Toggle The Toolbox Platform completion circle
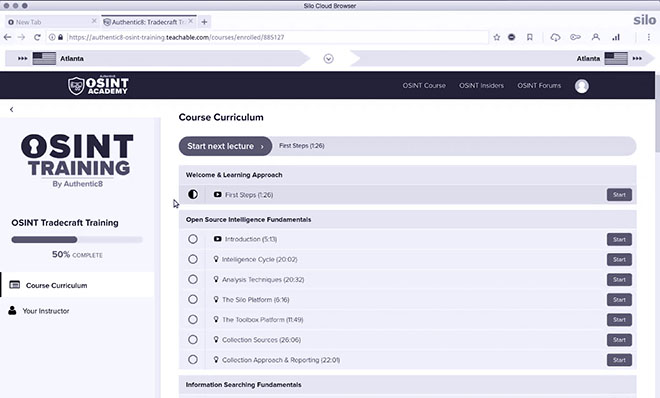The width and height of the screenshot is (660, 398). [x=193, y=319]
